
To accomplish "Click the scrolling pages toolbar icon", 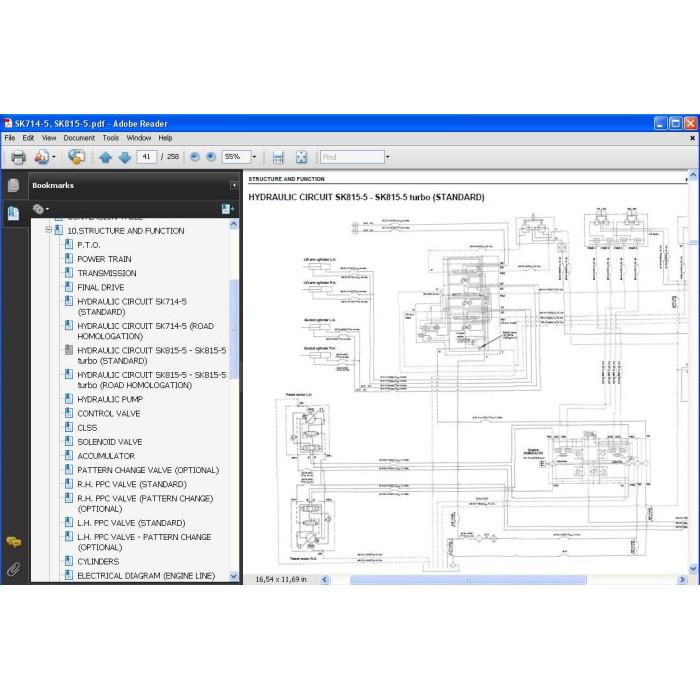I will coord(278,157).
